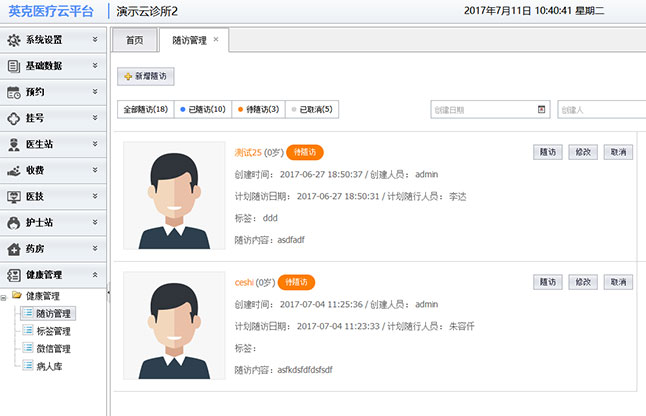
Task: Click the 护士站 nurse icon
Action: pos(14,222)
